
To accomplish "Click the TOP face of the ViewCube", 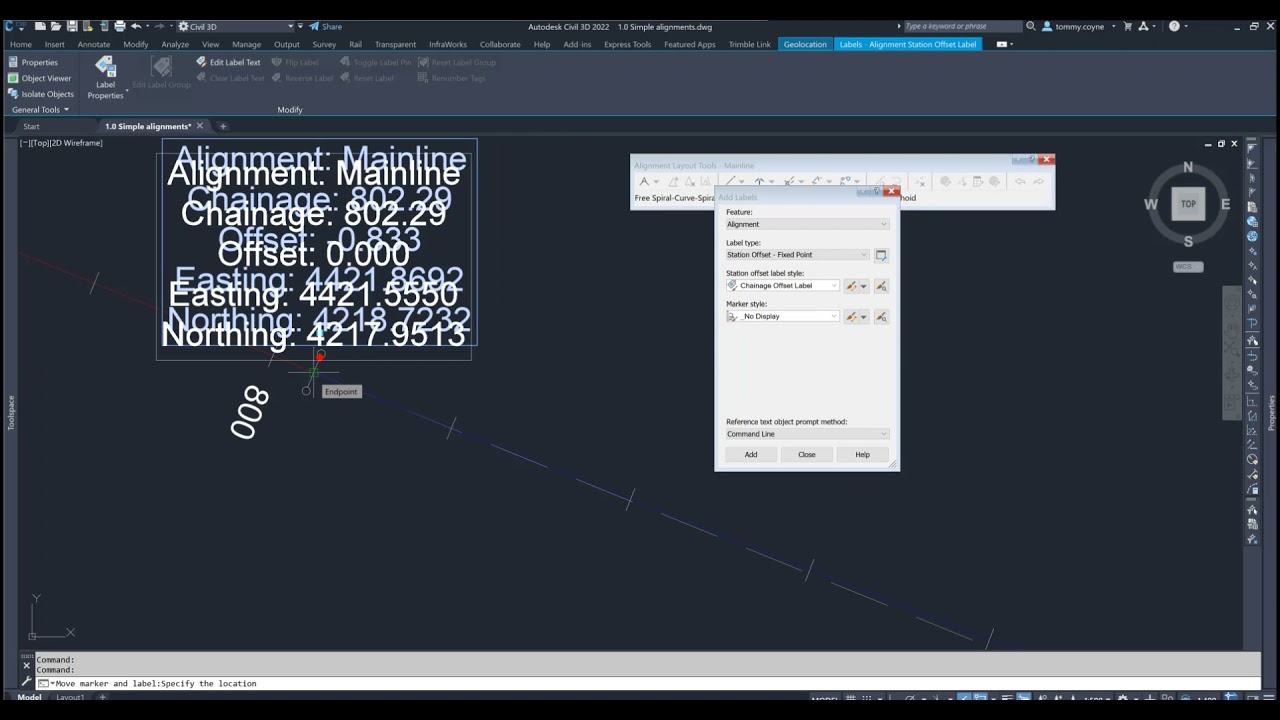I will (x=1188, y=203).
